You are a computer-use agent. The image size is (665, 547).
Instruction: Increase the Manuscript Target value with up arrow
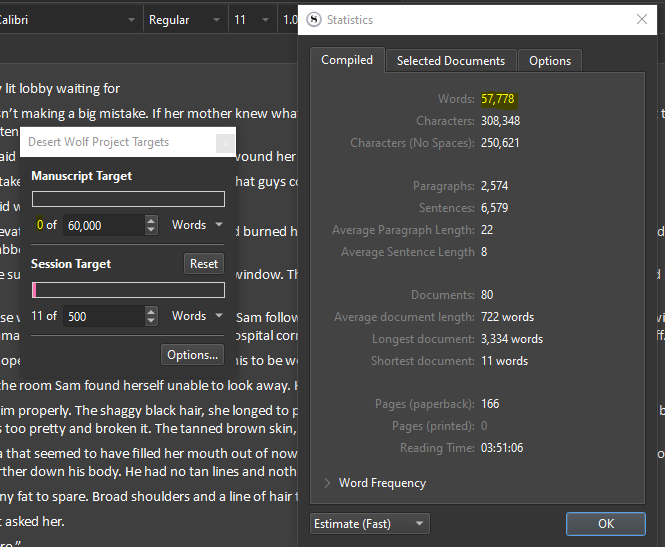pyautogui.click(x=151, y=220)
